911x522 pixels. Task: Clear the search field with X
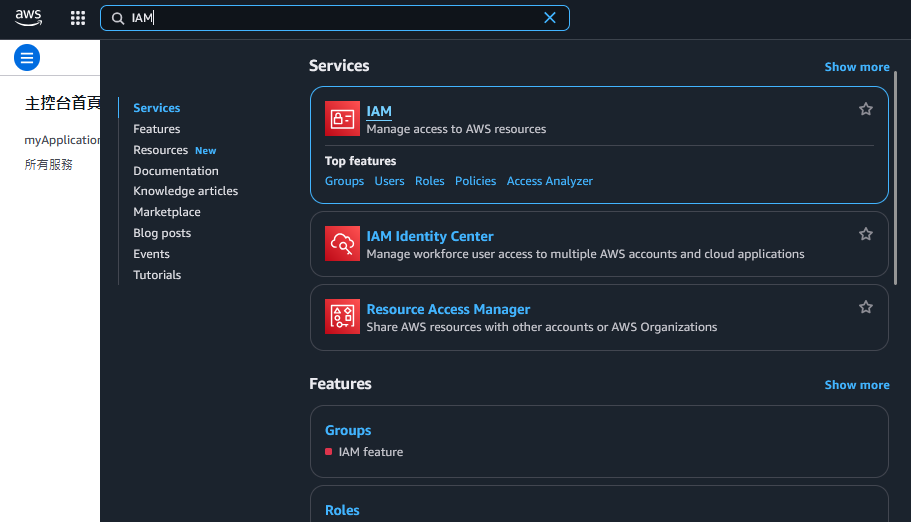coord(550,18)
